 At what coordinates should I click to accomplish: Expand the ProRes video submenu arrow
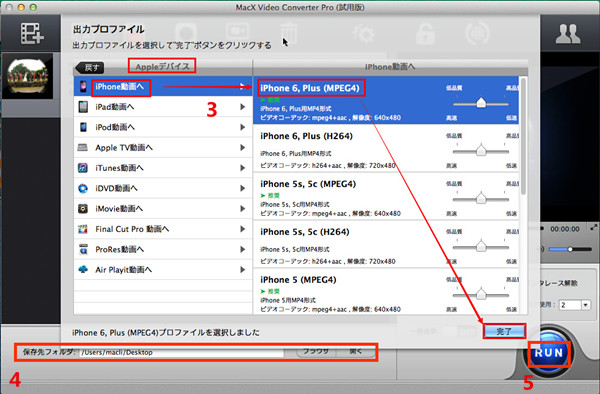[243, 249]
